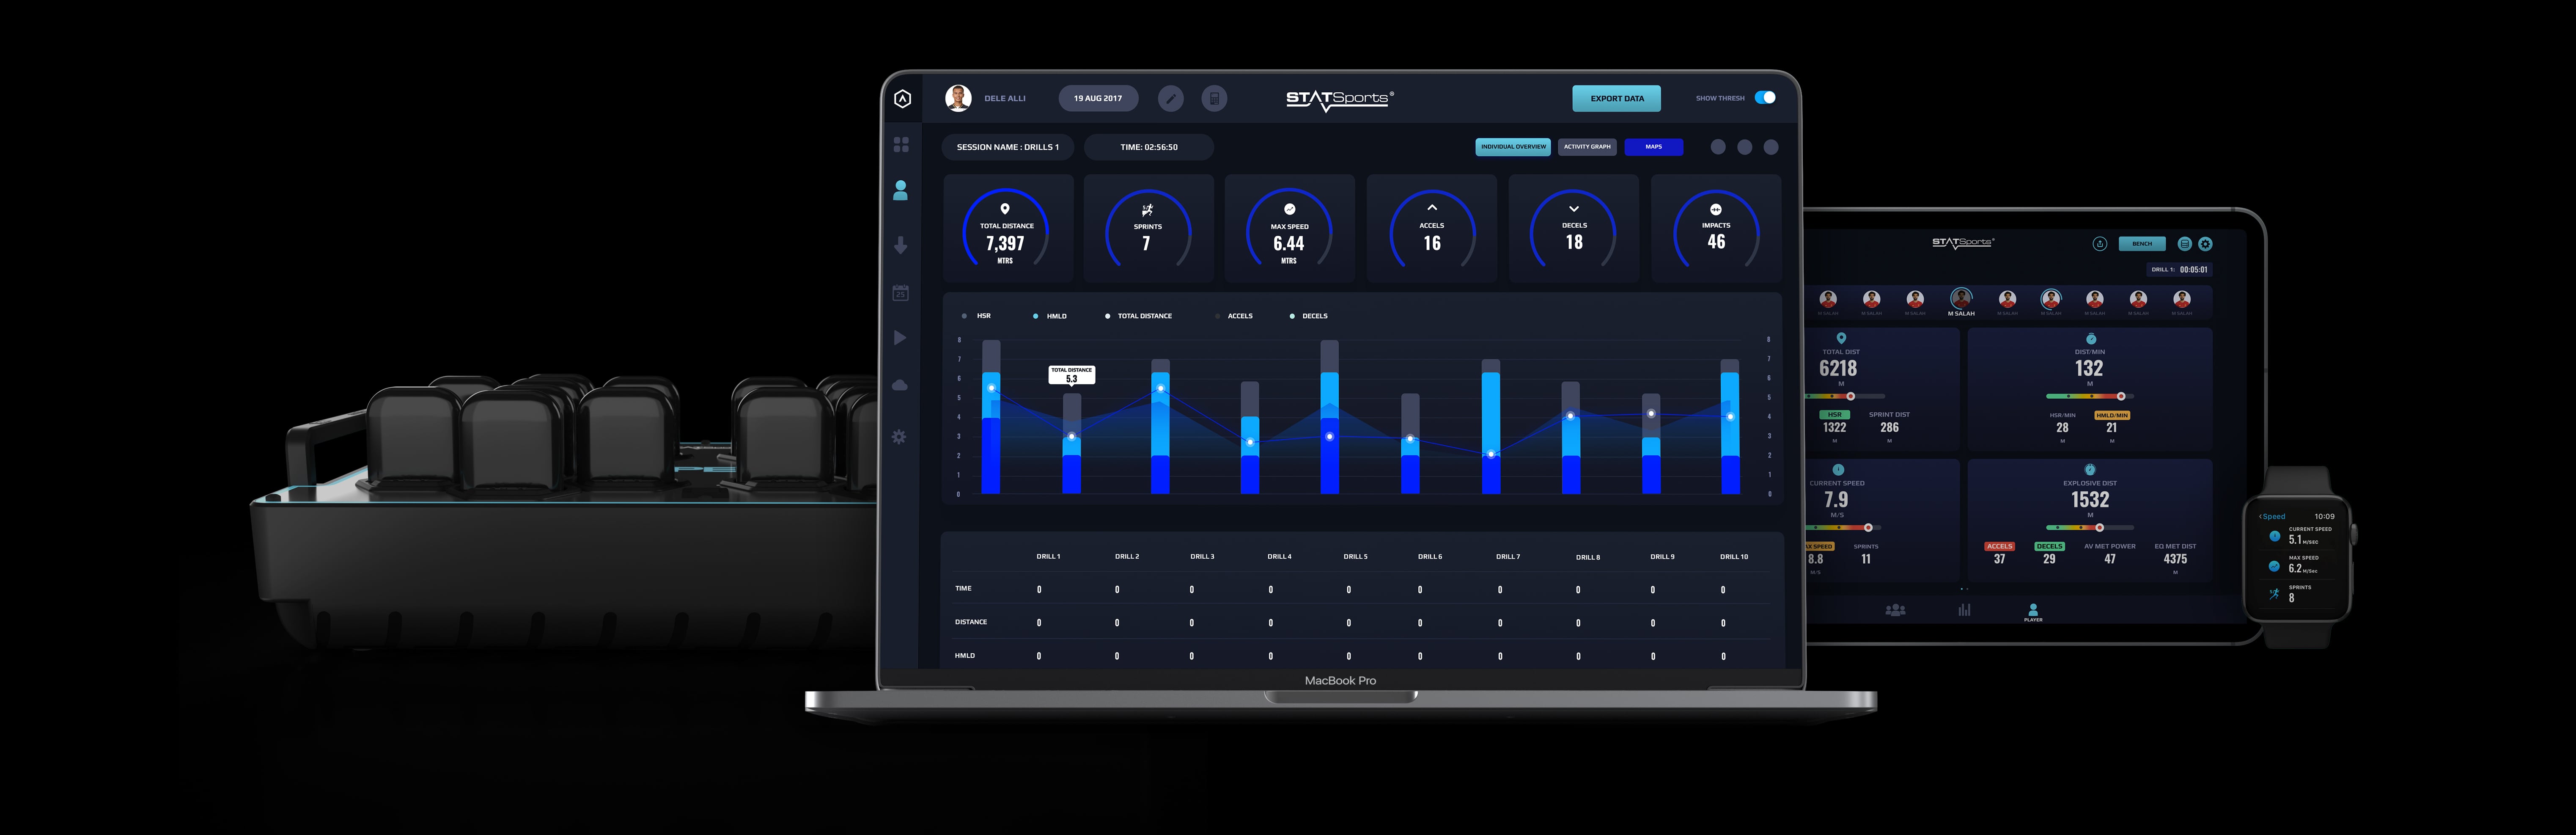Open the calculator icon beside the pencil
2576x835 pixels.
1214,98
